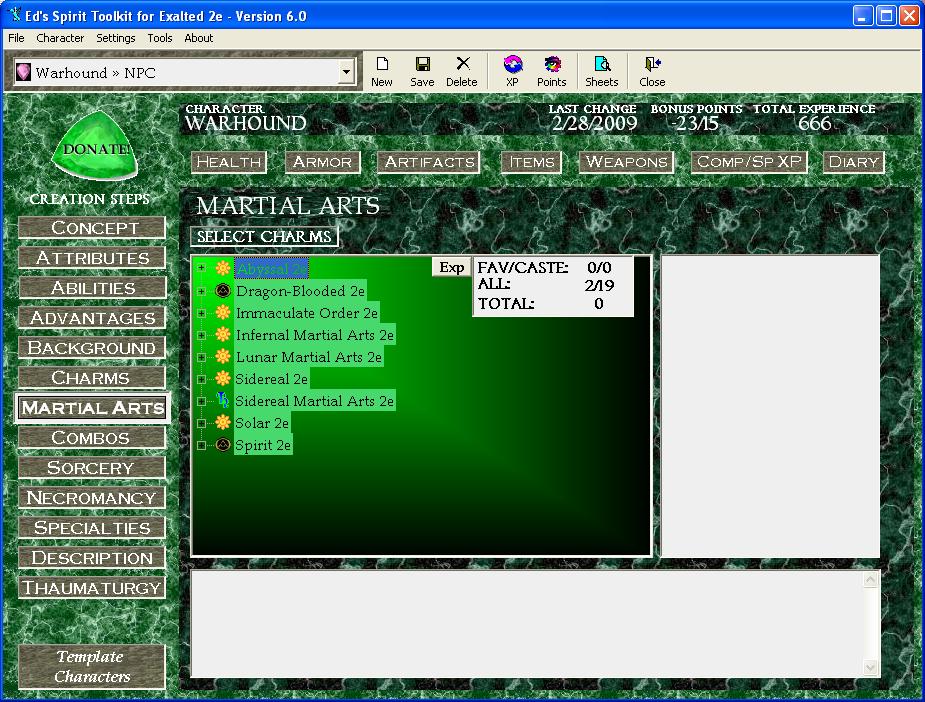The width and height of the screenshot is (925, 702).
Task: Open the Sheets toolbar icon
Action: click(x=602, y=72)
